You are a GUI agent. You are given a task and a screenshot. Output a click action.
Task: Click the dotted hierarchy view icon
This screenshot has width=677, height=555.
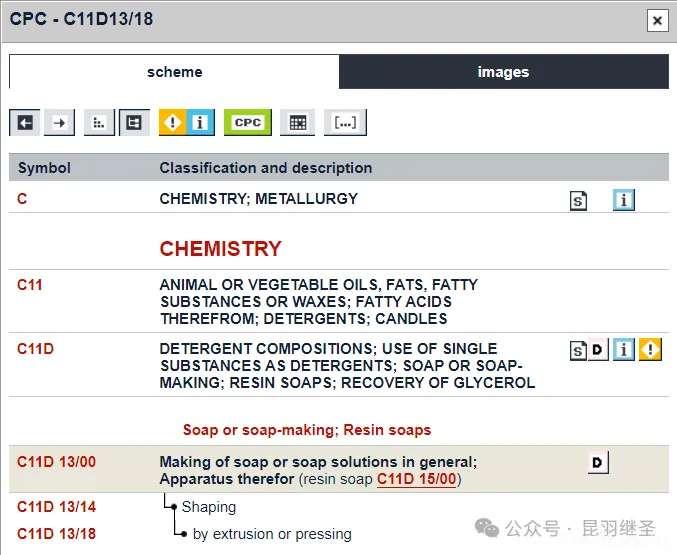click(99, 123)
